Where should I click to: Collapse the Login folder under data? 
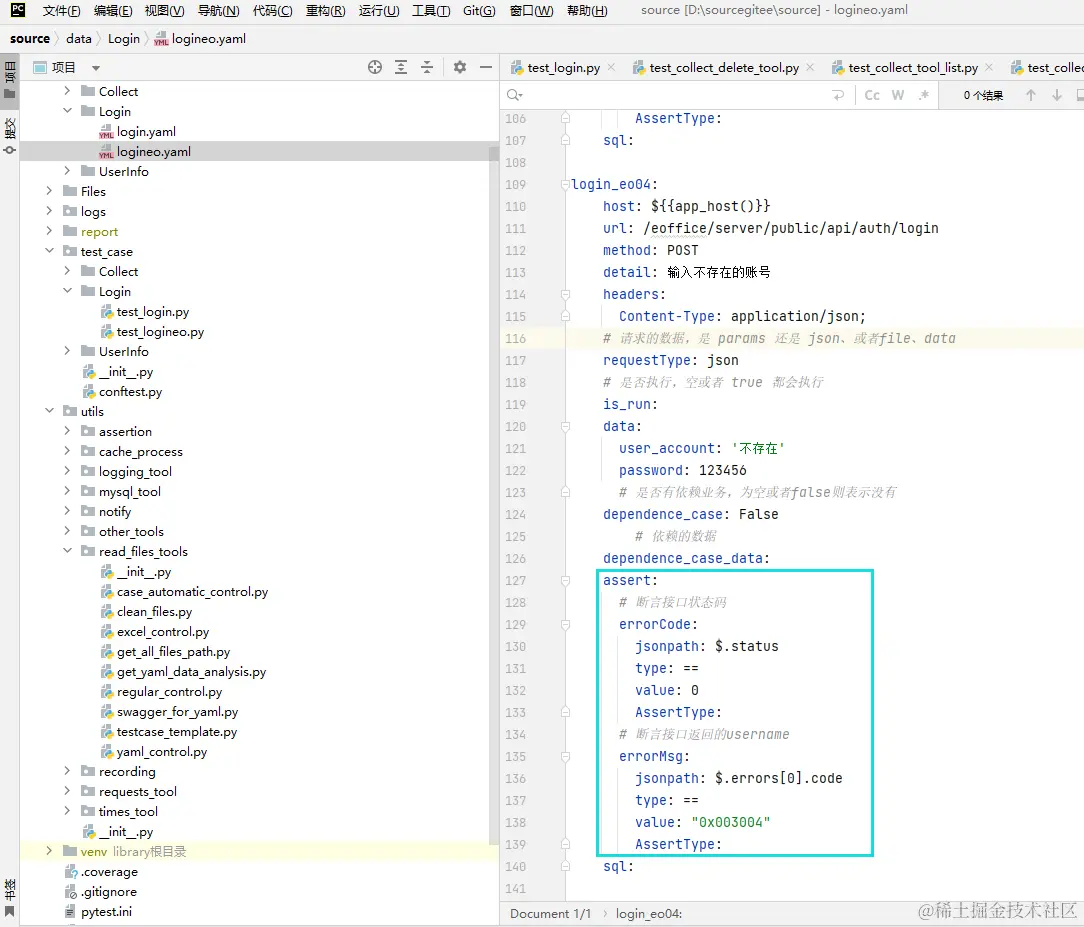click(x=67, y=111)
